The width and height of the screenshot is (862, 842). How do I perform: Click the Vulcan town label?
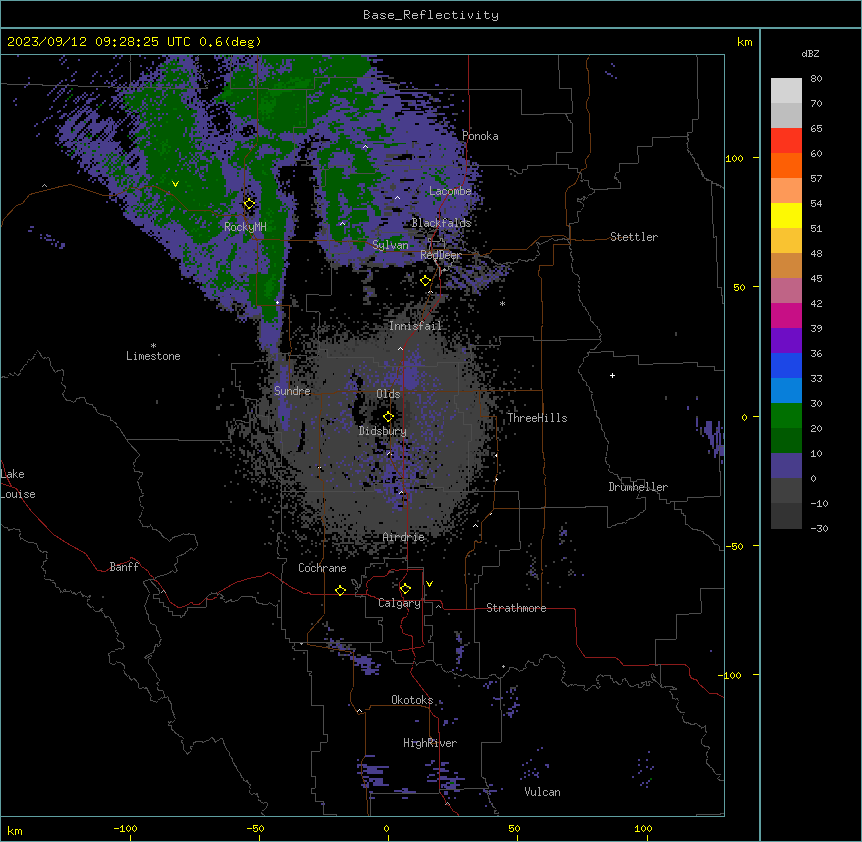point(542,792)
